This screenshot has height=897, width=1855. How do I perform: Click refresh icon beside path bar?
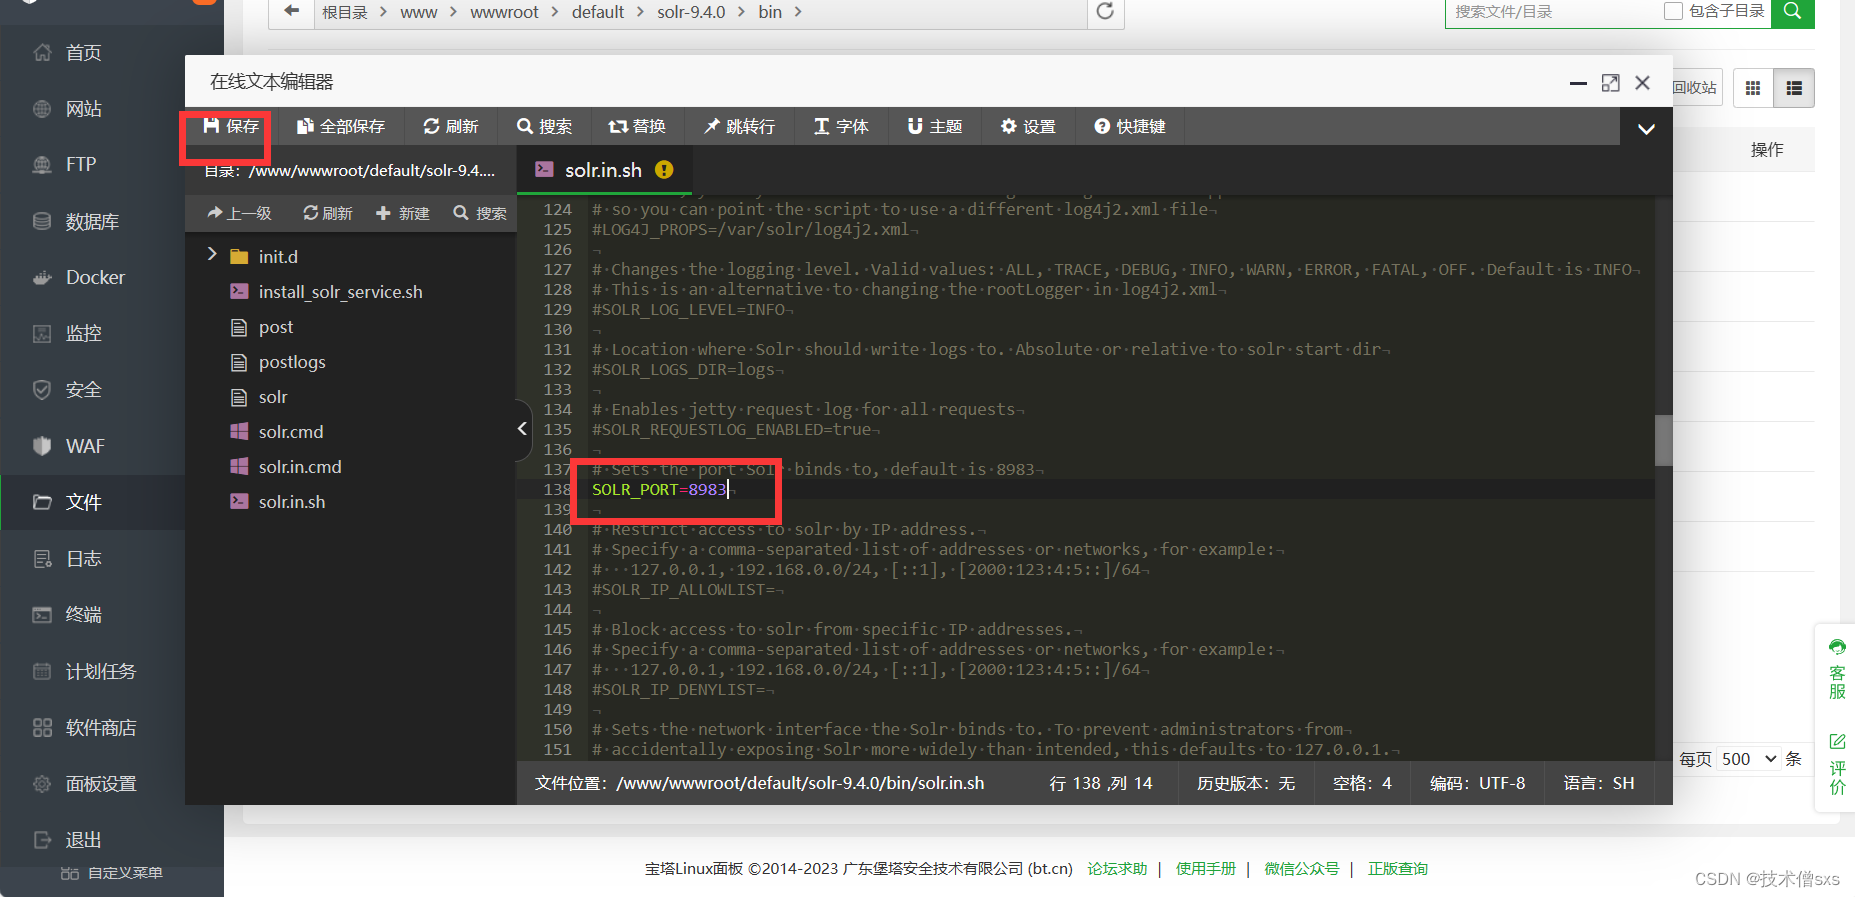(1105, 11)
